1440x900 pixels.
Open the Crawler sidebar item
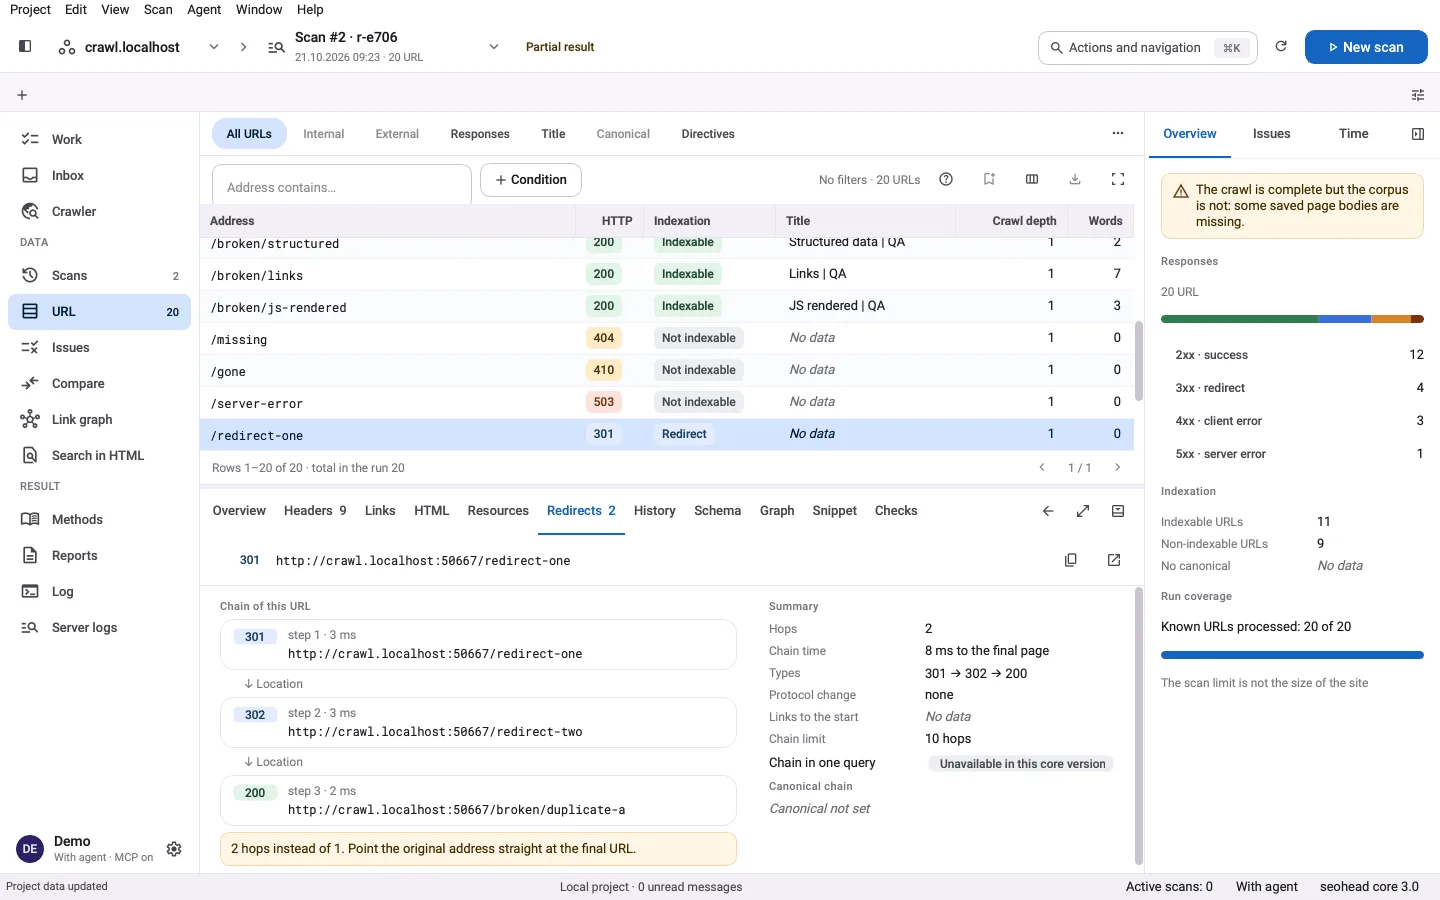[100, 212]
